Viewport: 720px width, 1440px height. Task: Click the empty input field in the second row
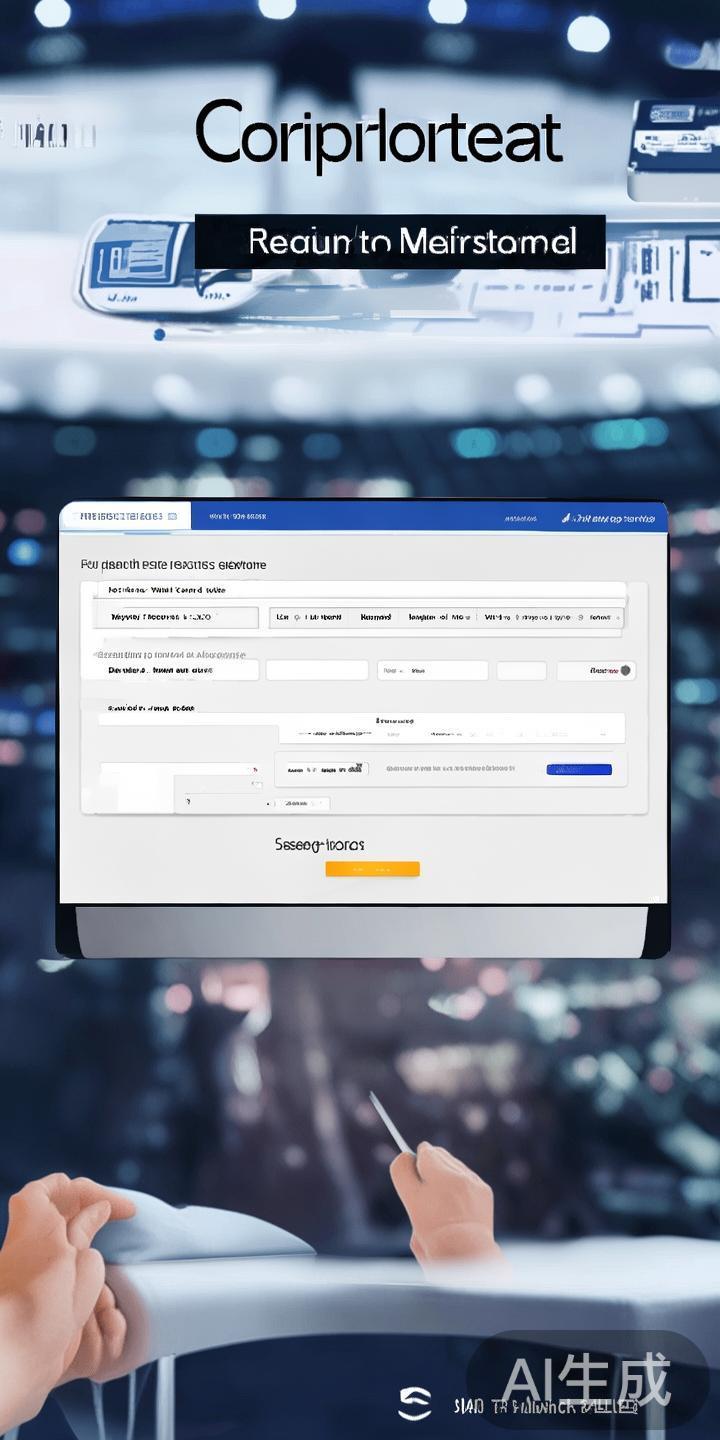coord(316,670)
